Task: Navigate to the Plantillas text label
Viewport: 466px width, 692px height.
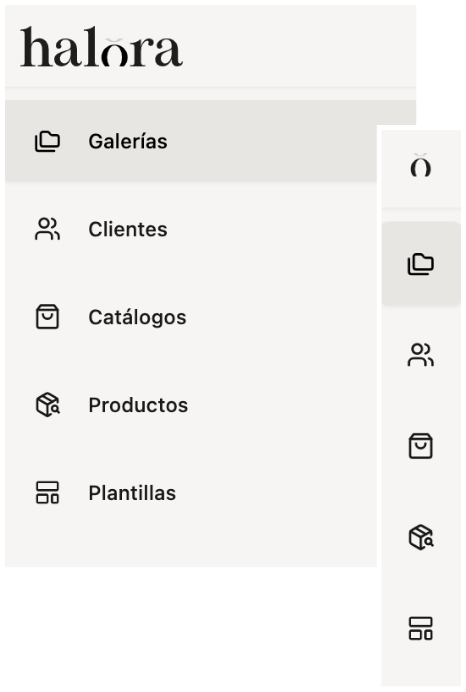Action: click(132, 493)
